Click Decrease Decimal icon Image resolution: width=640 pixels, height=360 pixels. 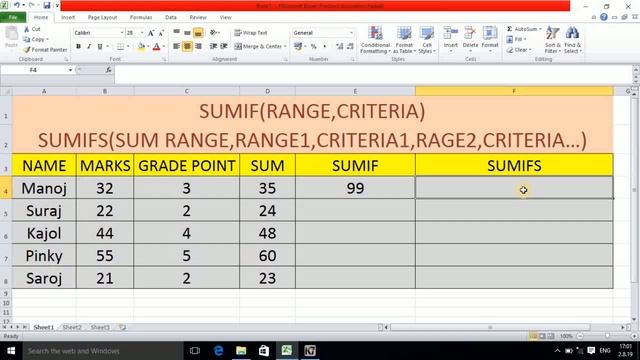point(350,47)
